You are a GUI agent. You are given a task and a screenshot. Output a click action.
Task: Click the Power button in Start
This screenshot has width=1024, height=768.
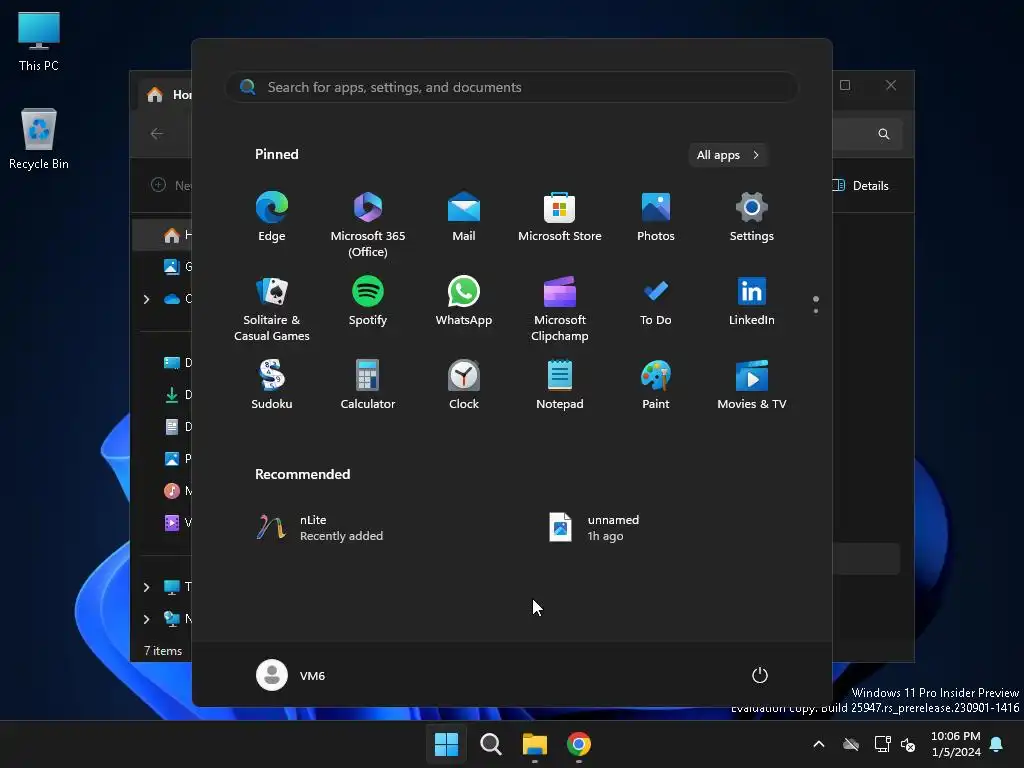coord(760,675)
